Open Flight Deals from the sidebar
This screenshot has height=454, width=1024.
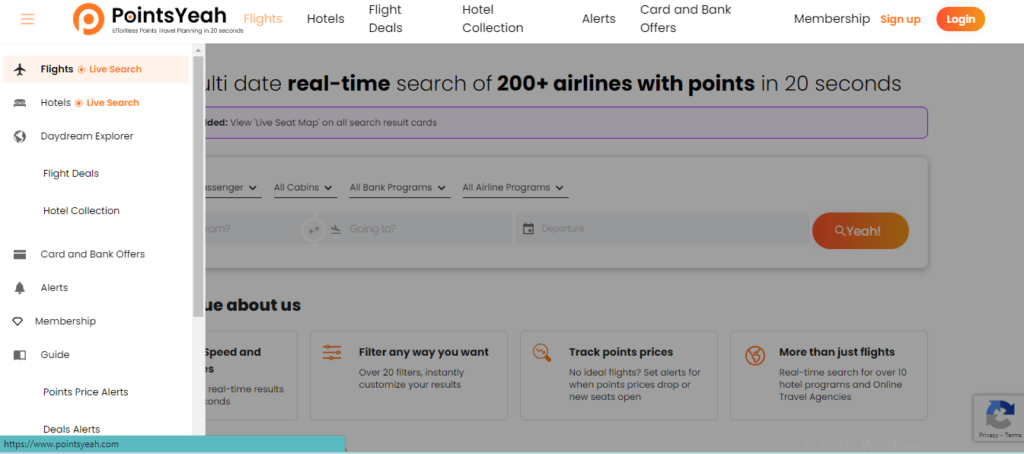pyautogui.click(x=71, y=173)
